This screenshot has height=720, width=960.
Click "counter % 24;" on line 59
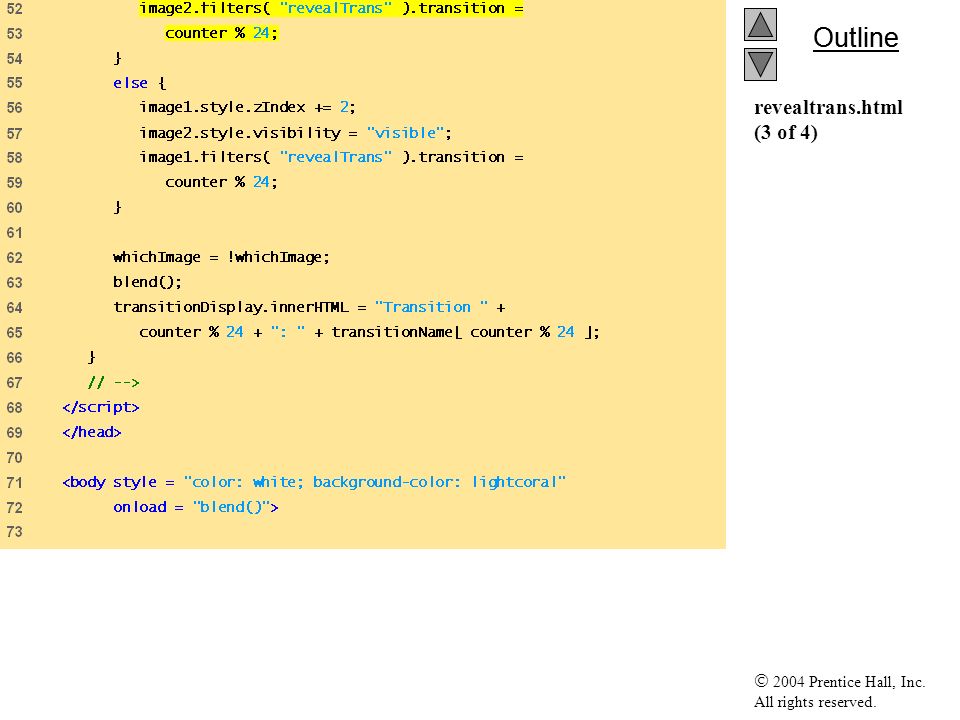pos(221,182)
